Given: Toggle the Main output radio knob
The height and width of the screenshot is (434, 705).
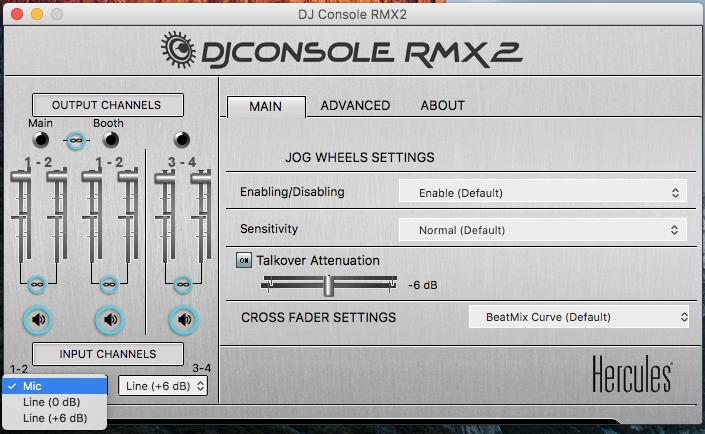Looking at the screenshot, I should click(40, 140).
